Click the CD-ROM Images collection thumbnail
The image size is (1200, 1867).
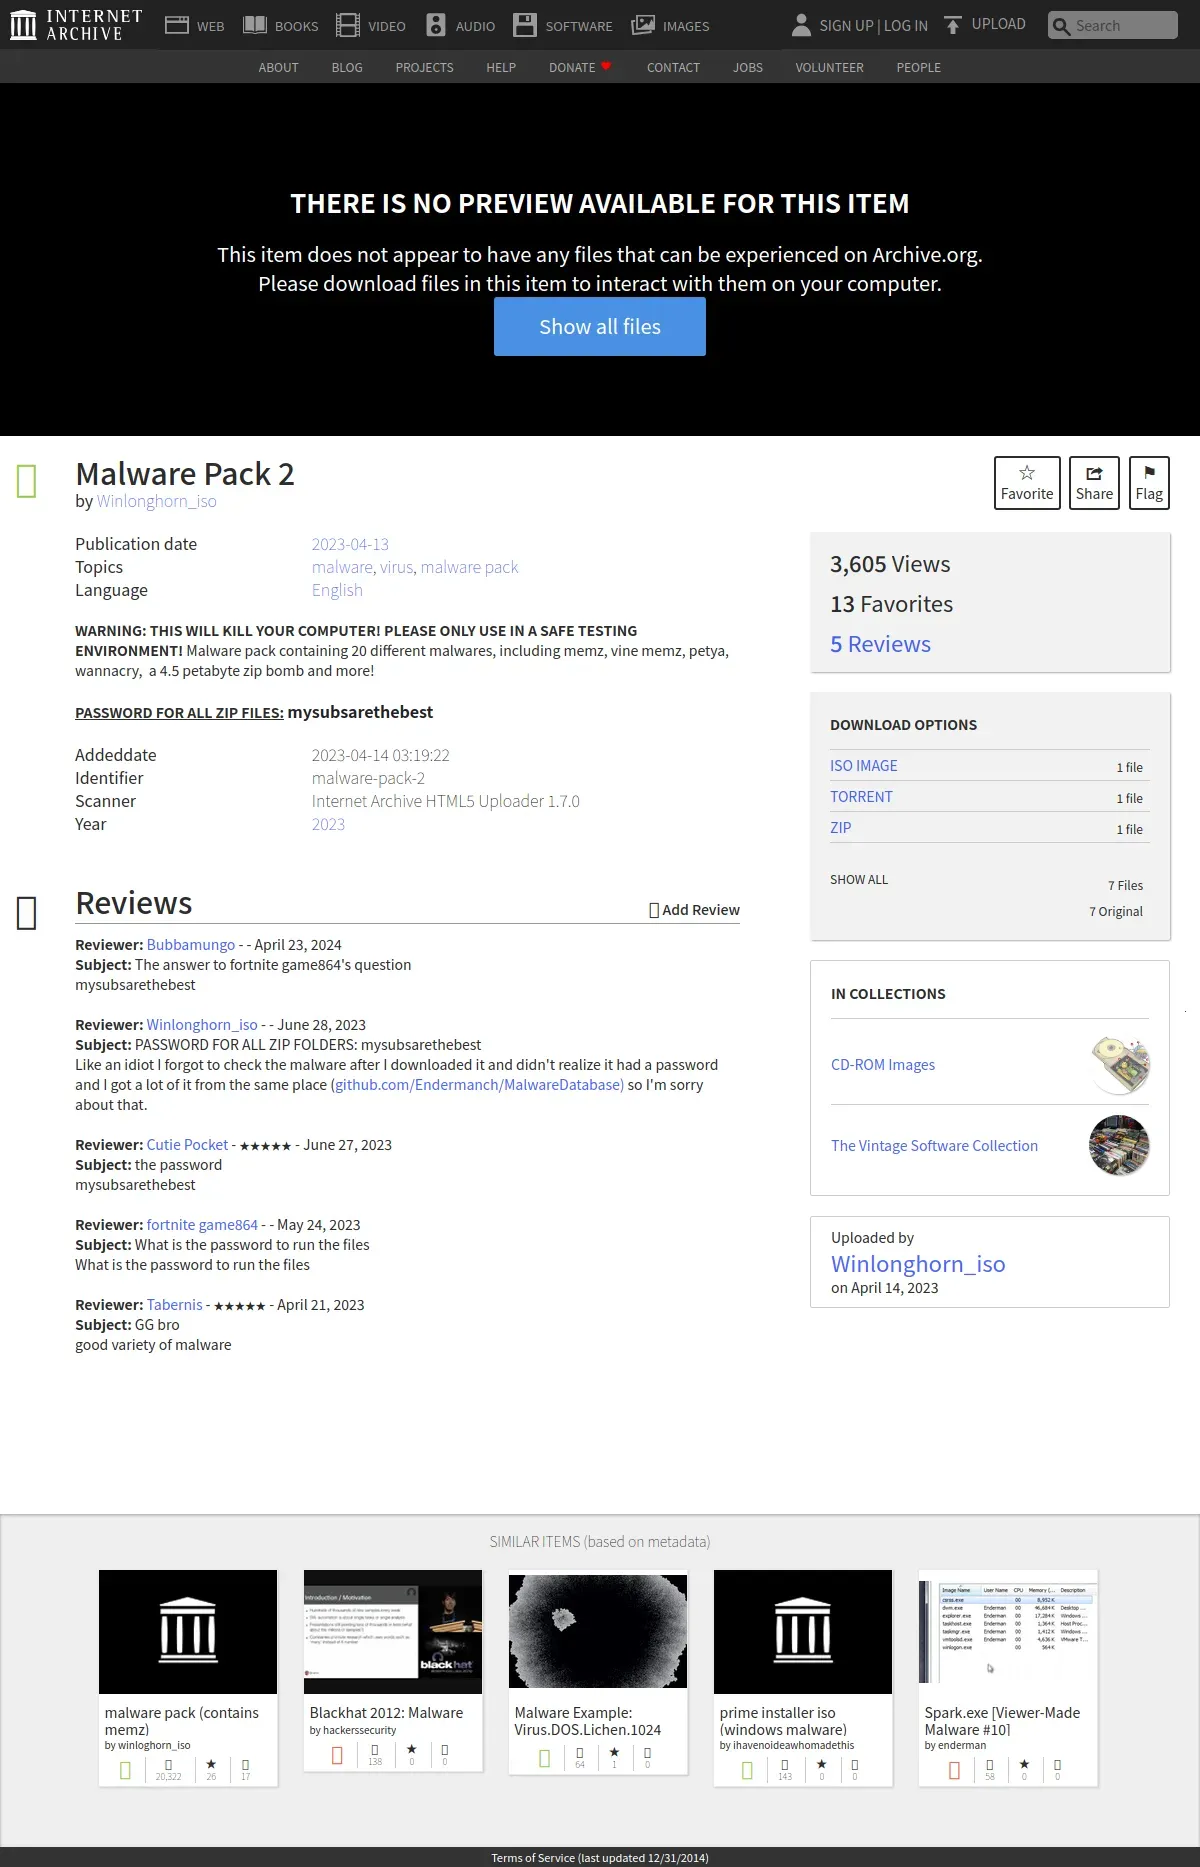point(1120,1065)
